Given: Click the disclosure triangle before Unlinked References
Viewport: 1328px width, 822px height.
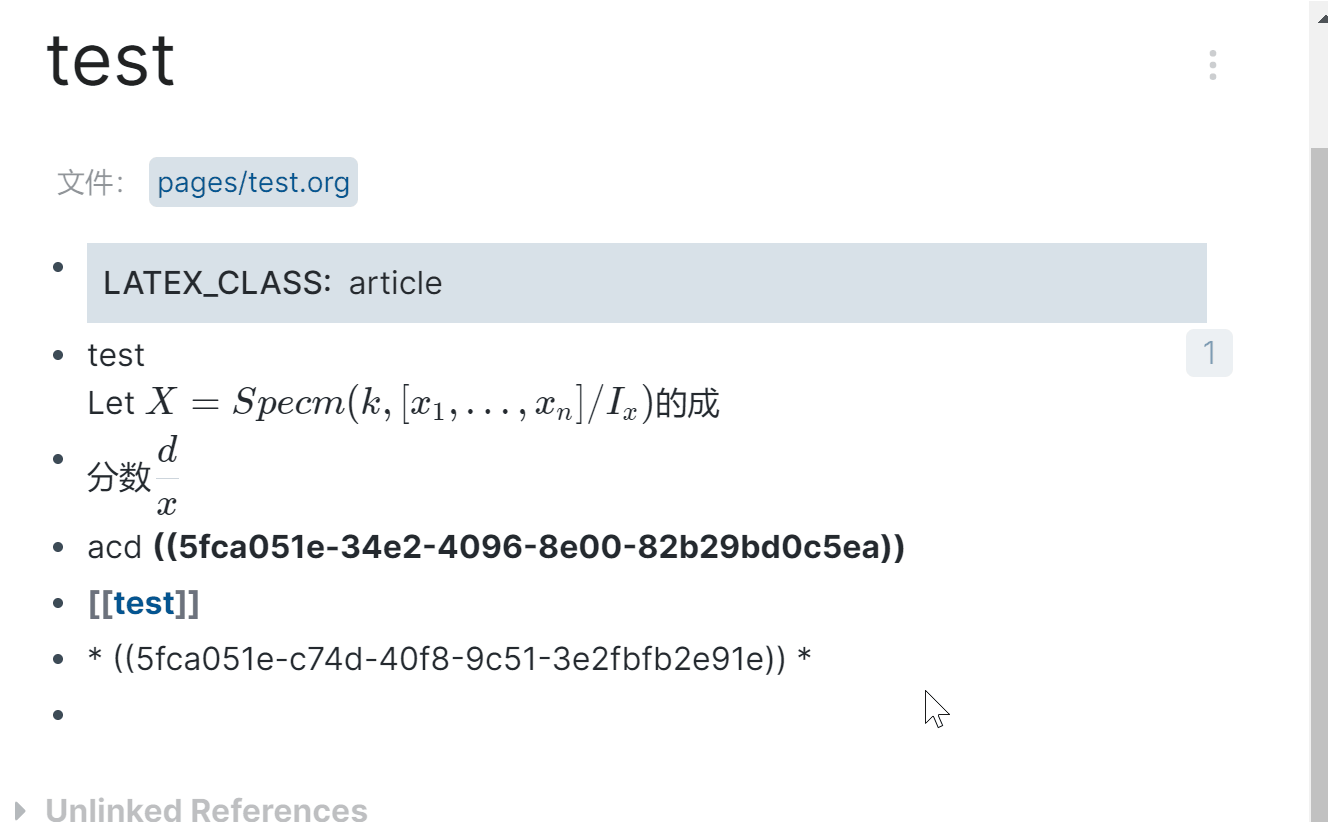Looking at the screenshot, I should pyautogui.click(x=20, y=810).
